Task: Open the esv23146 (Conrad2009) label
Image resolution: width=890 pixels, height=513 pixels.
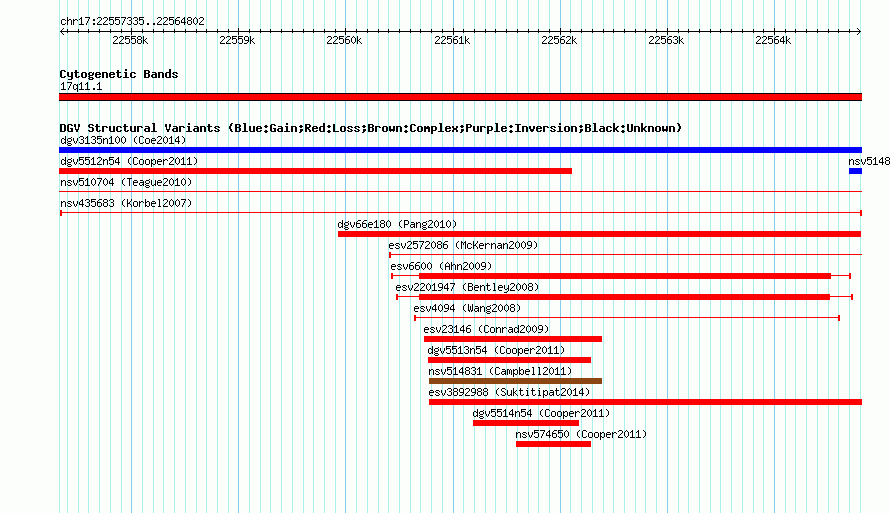Action: (486, 329)
